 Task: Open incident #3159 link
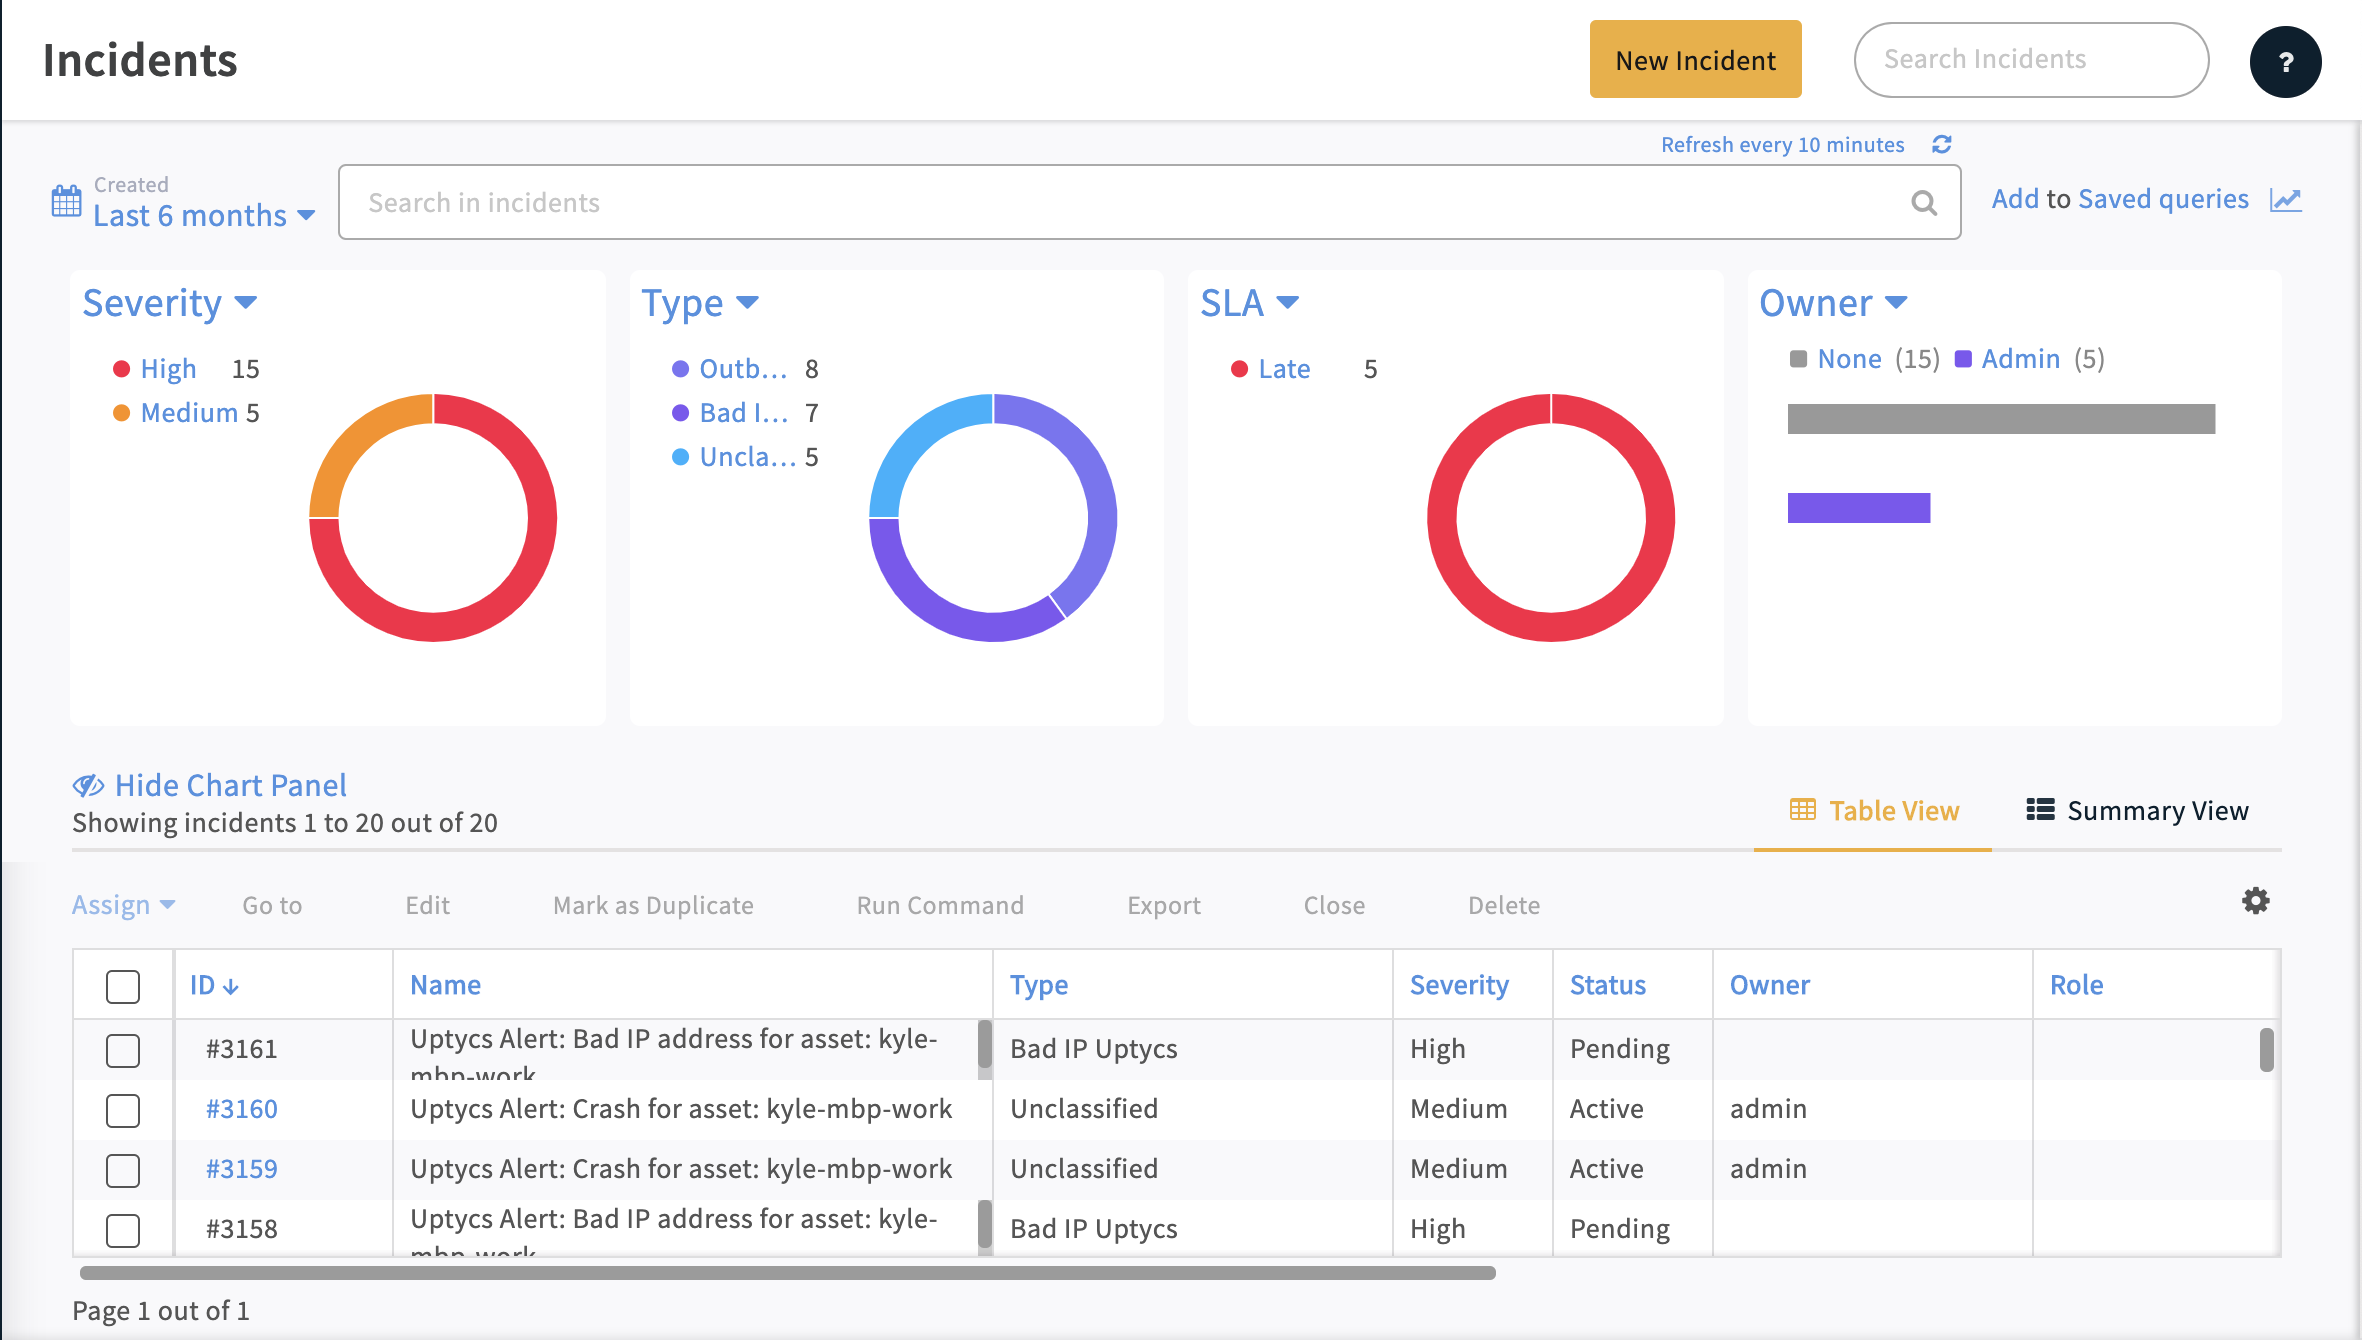[x=240, y=1168]
